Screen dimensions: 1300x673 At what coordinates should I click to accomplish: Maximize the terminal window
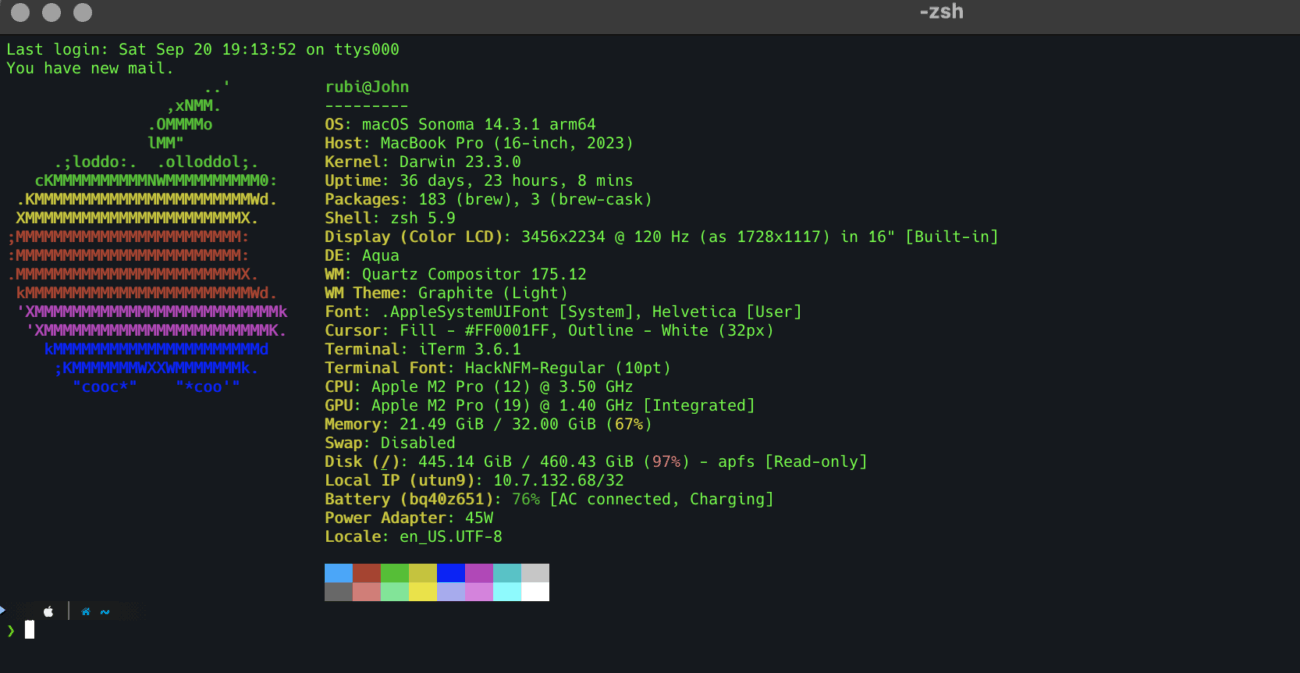83,13
